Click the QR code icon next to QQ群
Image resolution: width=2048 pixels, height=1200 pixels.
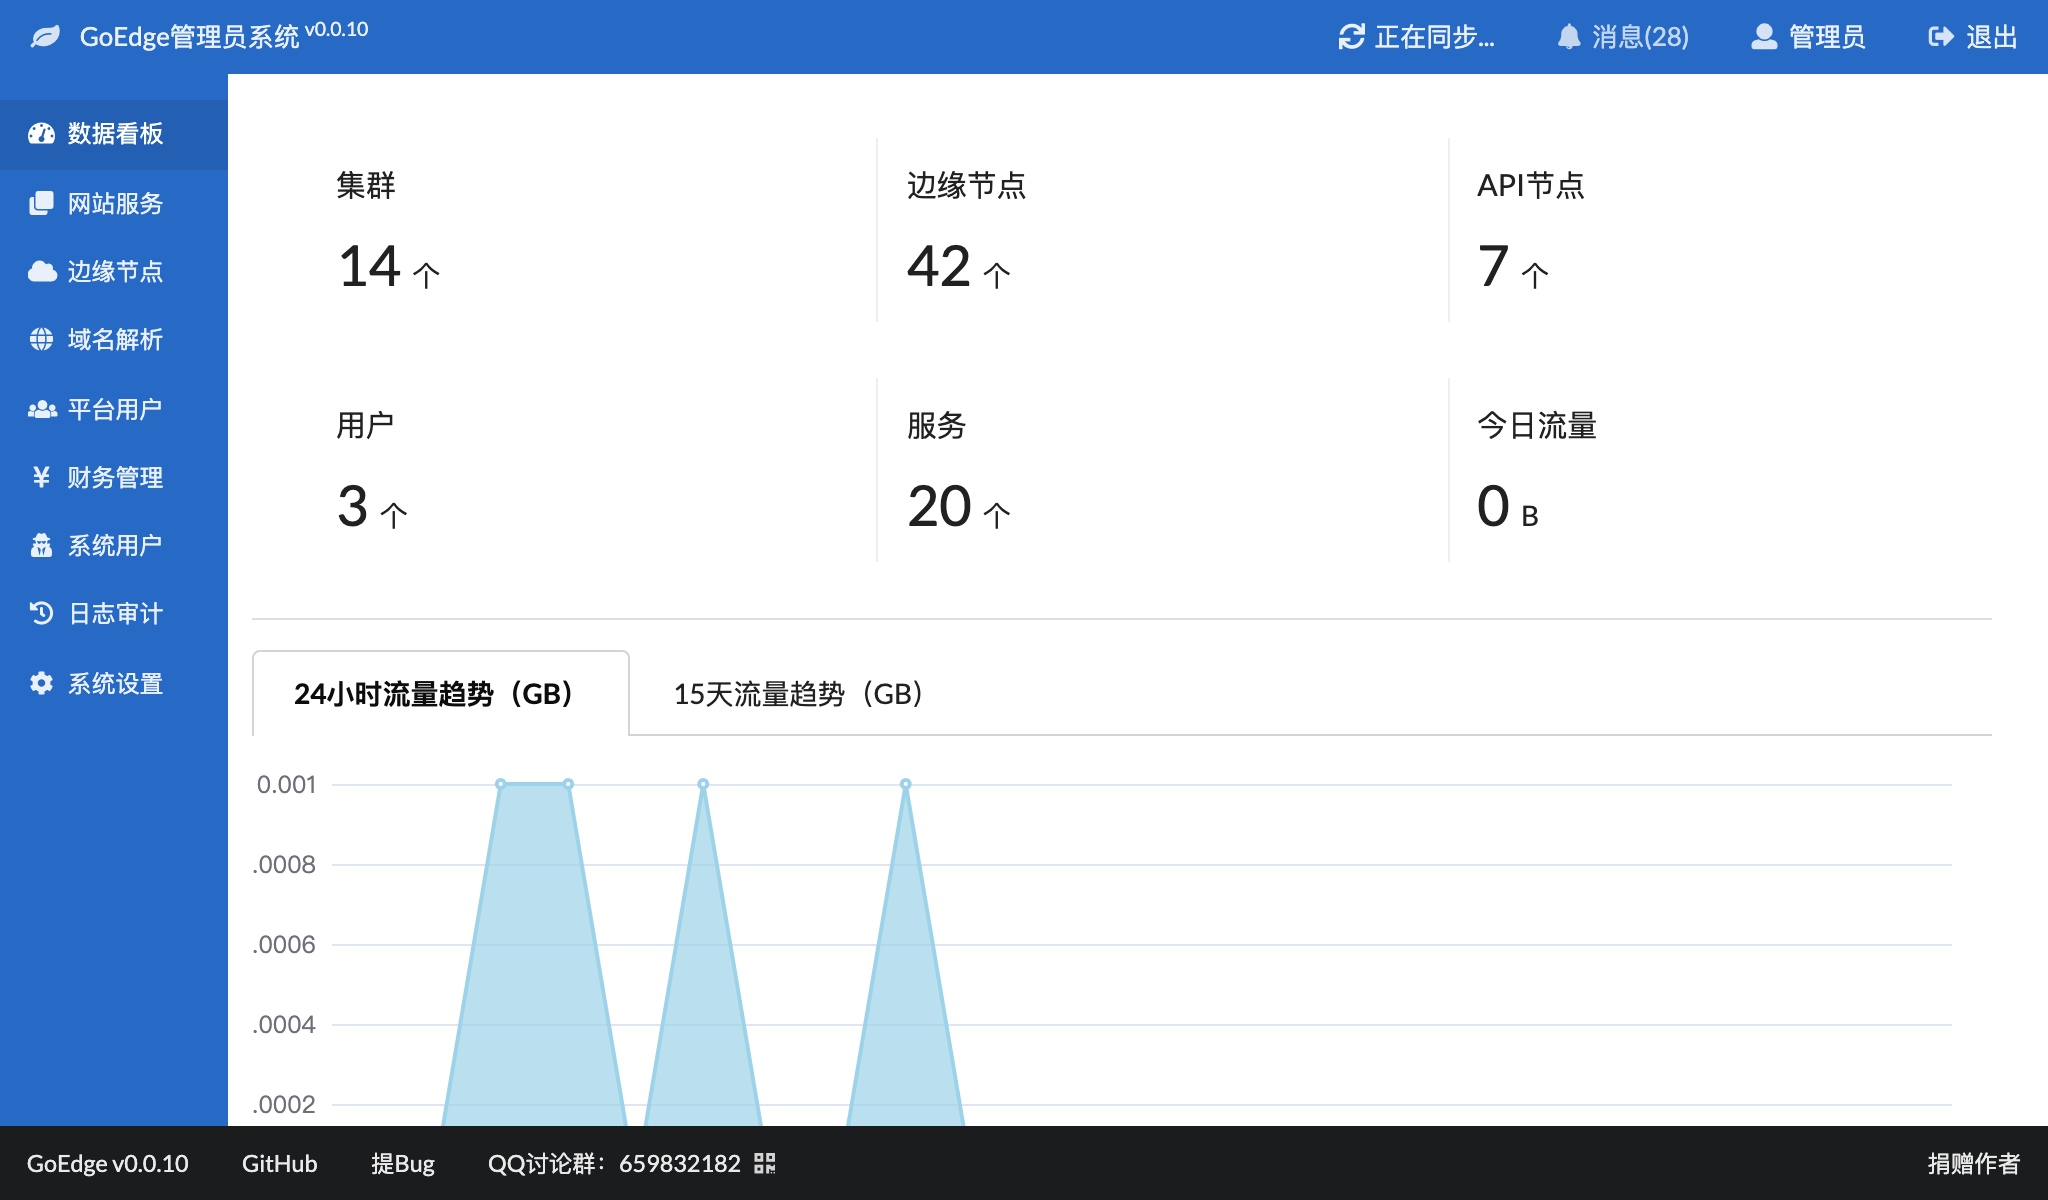click(764, 1163)
